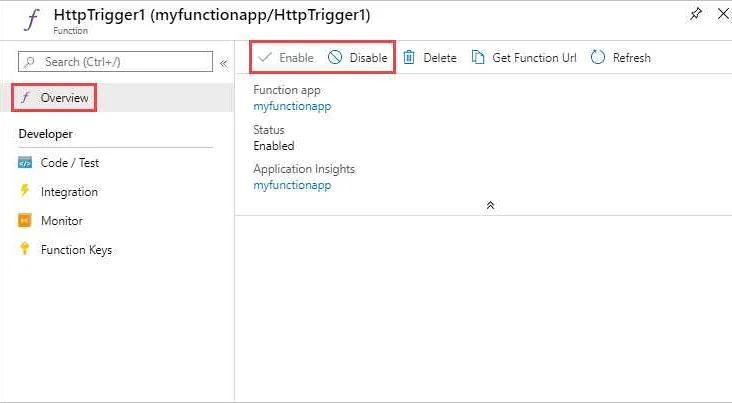
Task: Click the Enable button label
Action: (296, 57)
